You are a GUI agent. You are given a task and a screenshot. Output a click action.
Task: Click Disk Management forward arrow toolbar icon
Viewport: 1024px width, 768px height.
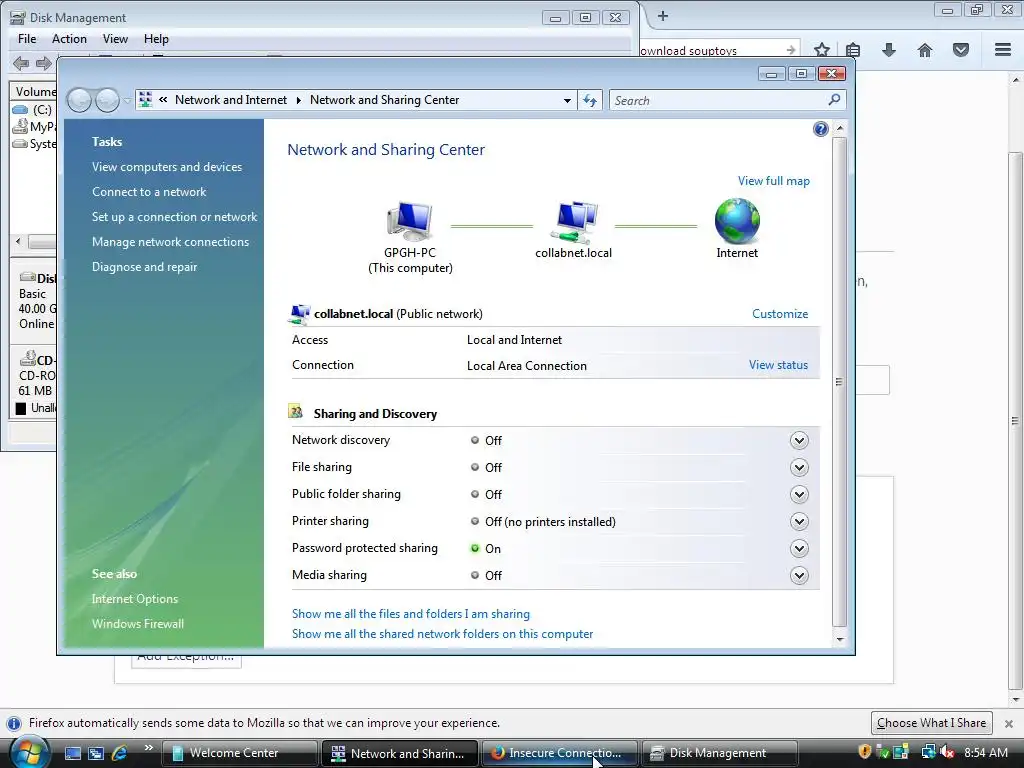(x=43, y=63)
